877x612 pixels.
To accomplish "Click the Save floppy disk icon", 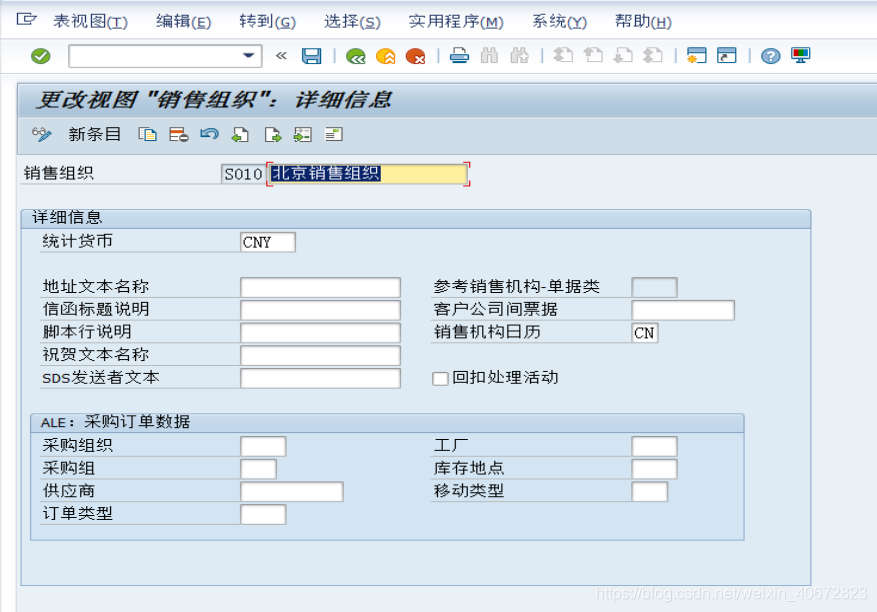I will point(312,56).
